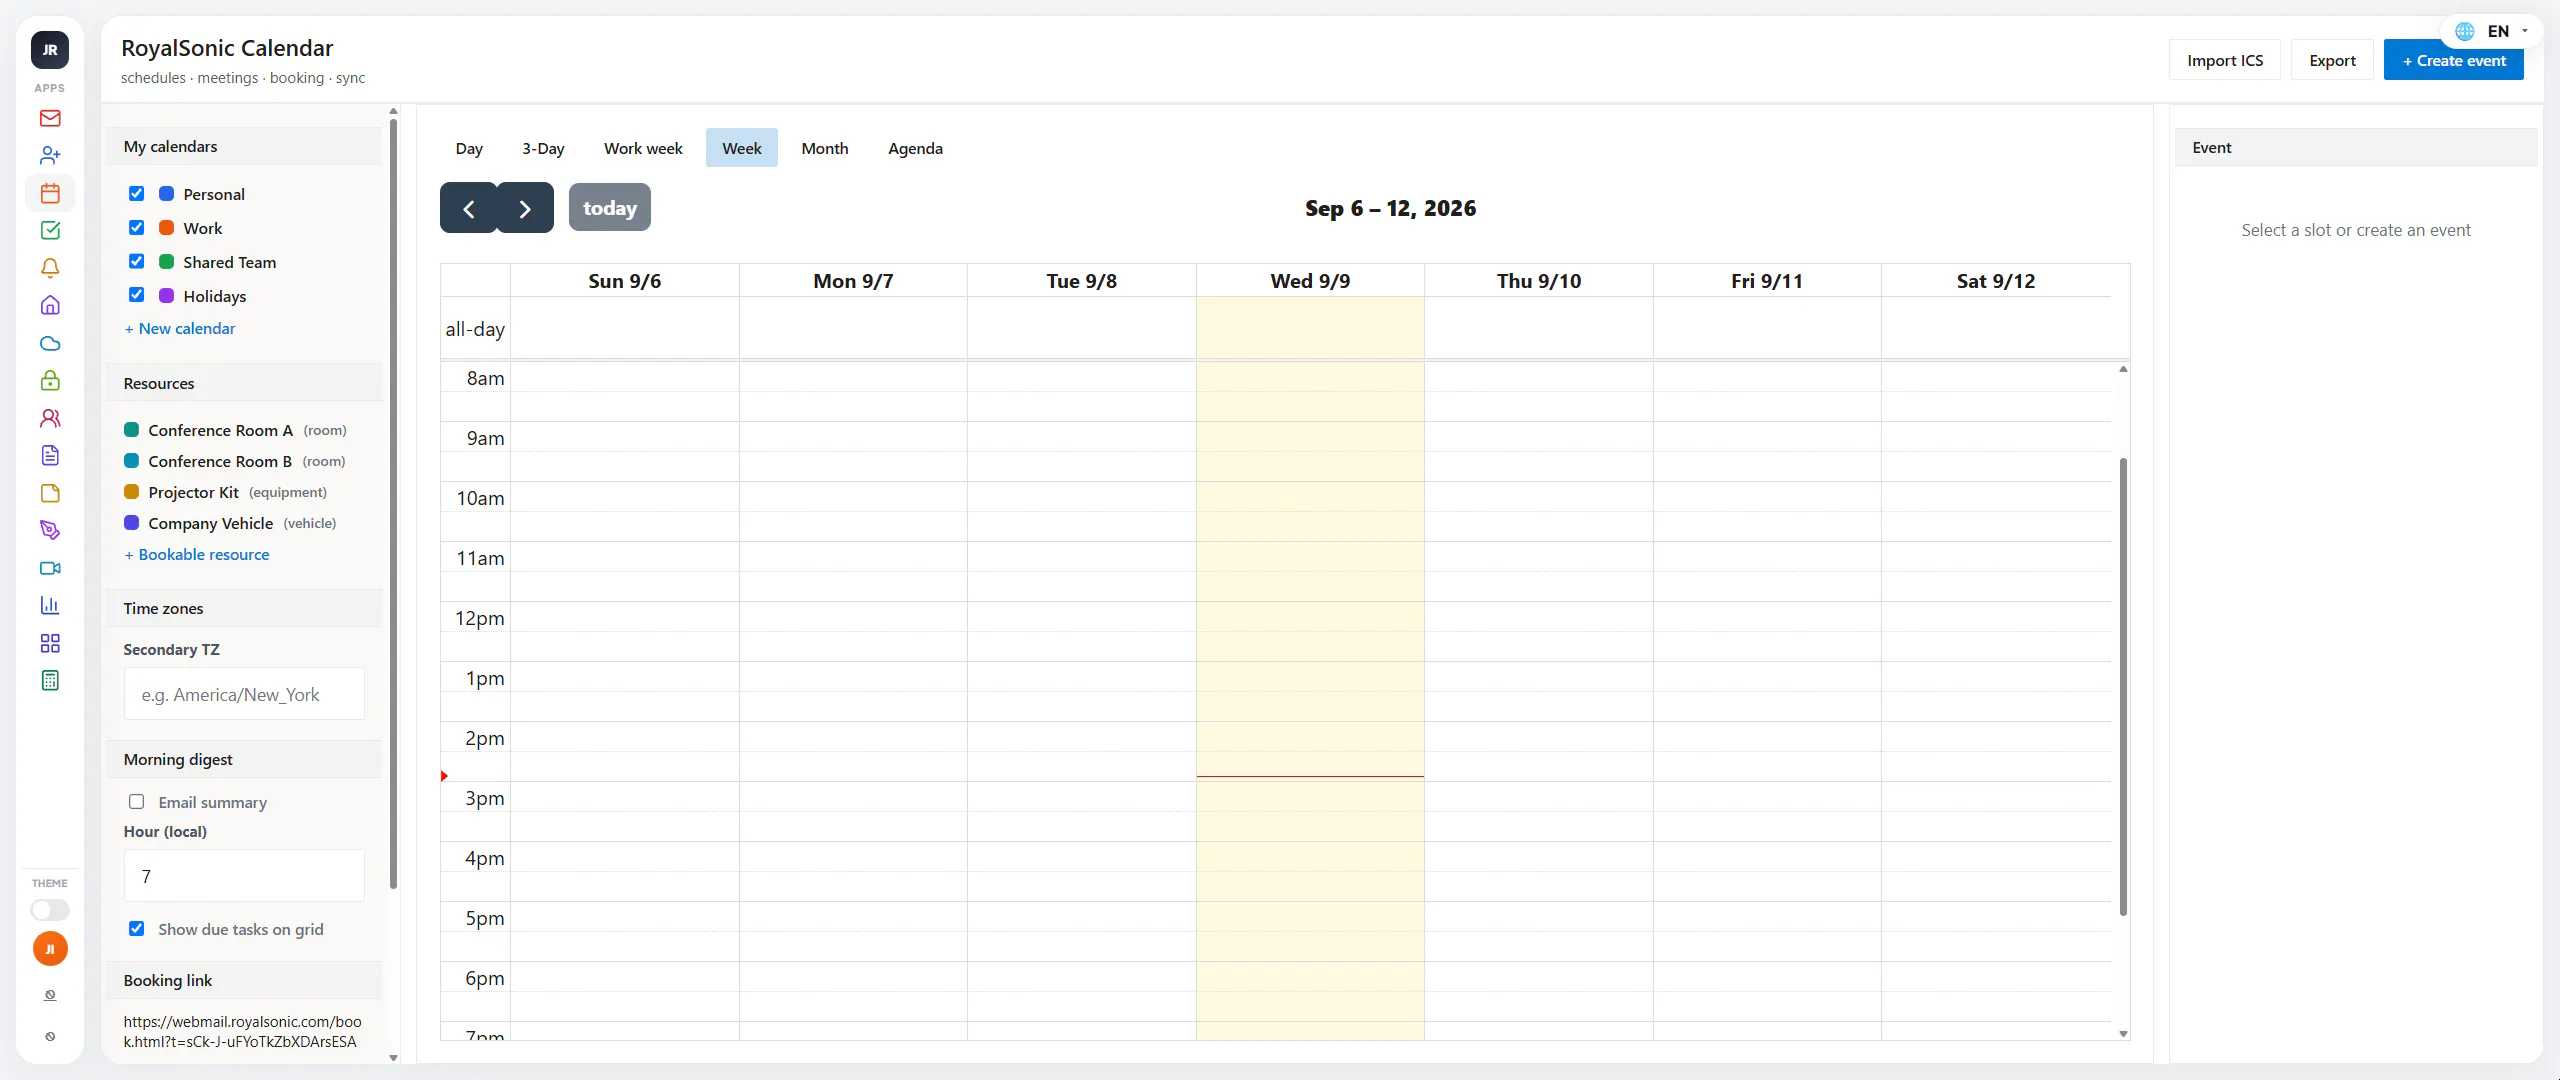
Task: Uncheck the Holidays calendar checkbox
Action: tap(137, 295)
